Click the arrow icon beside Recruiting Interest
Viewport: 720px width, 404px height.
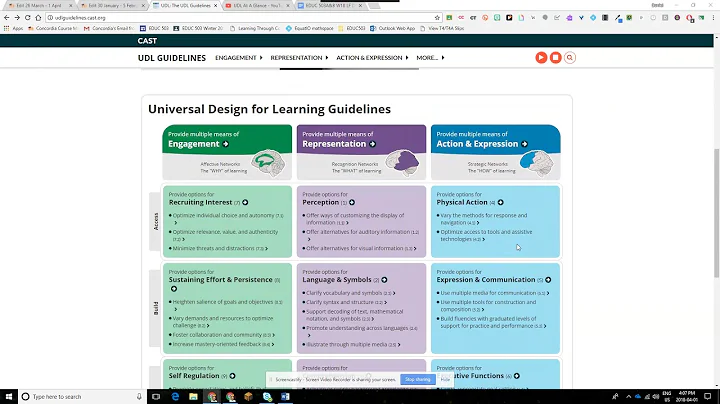245,202
